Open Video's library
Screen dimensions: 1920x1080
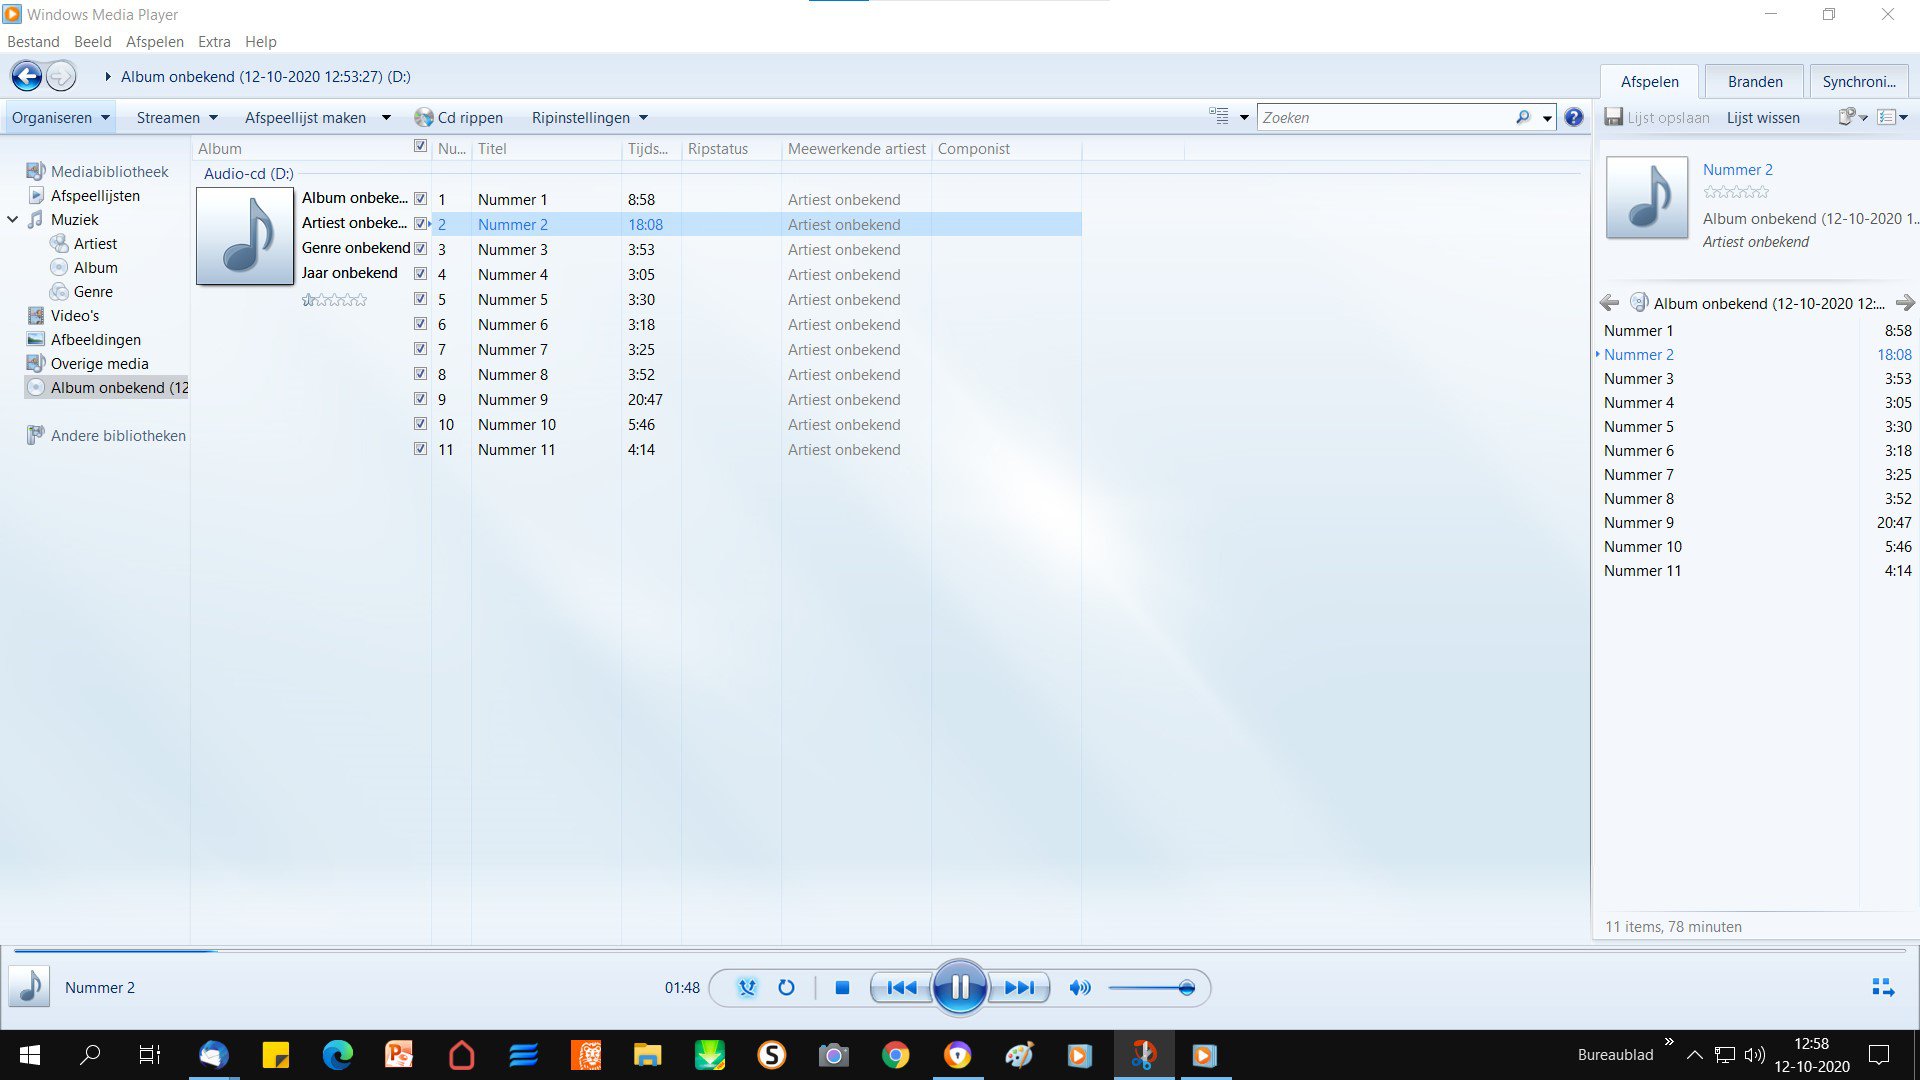pyautogui.click(x=75, y=315)
